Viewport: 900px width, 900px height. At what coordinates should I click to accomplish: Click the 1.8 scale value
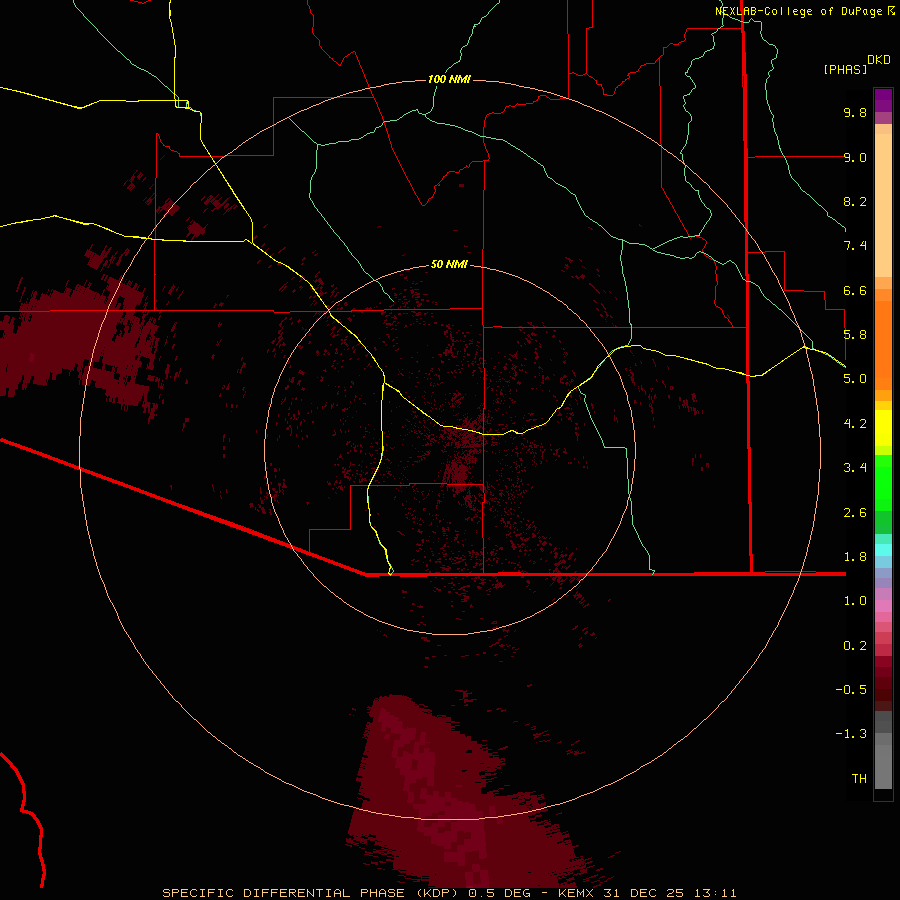pyautogui.click(x=855, y=557)
